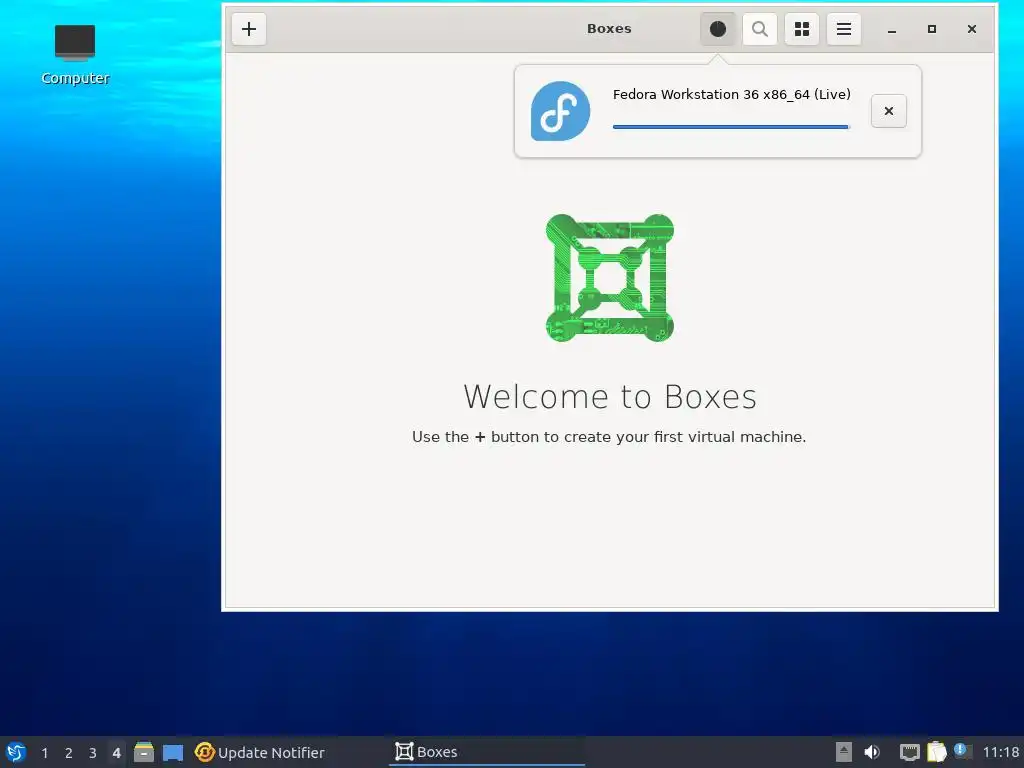The width and height of the screenshot is (1024, 768).
Task: Open the volume control tray icon
Action: point(872,752)
